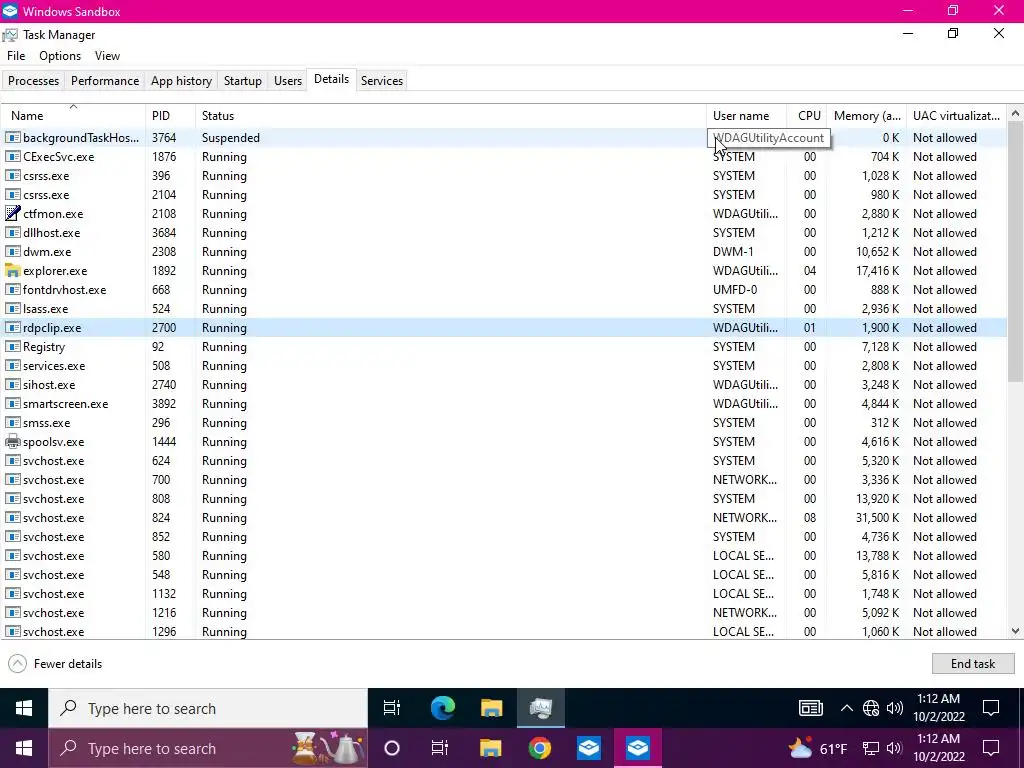Image resolution: width=1024 pixels, height=768 pixels.
Task: Open the View menu
Action: pos(107,56)
